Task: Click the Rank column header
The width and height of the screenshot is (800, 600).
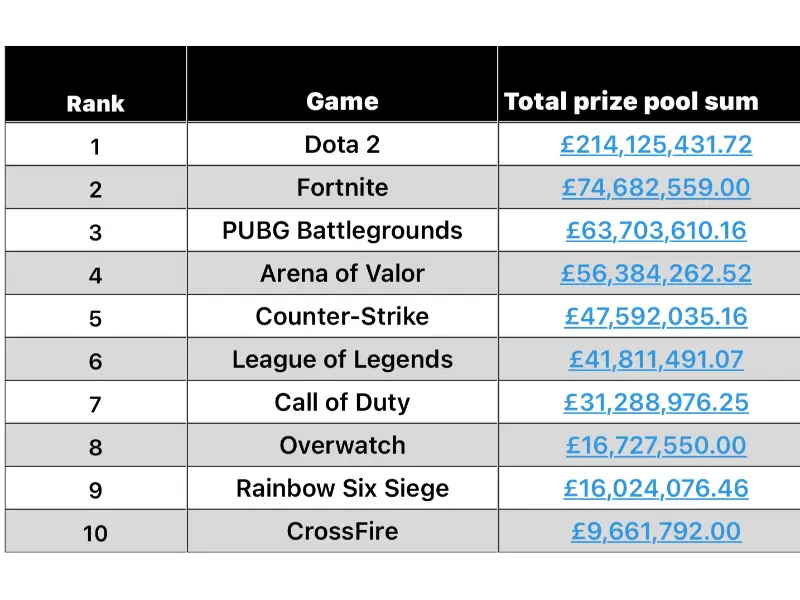Action: (95, 103)
